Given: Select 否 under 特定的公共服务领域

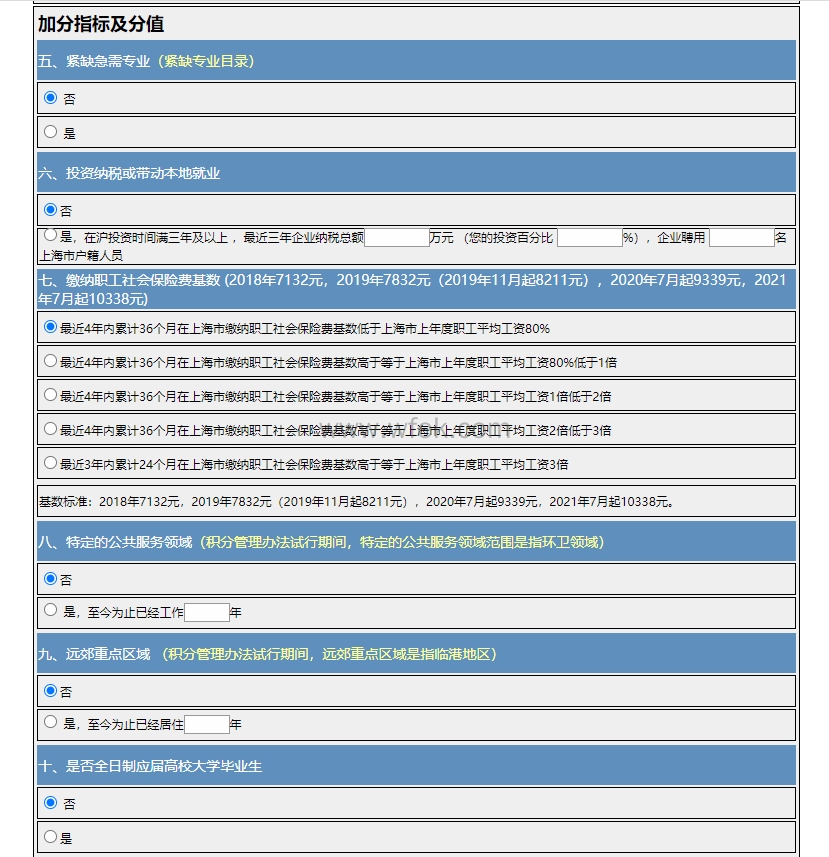Looking at the screenshot, I should point(51,578).
